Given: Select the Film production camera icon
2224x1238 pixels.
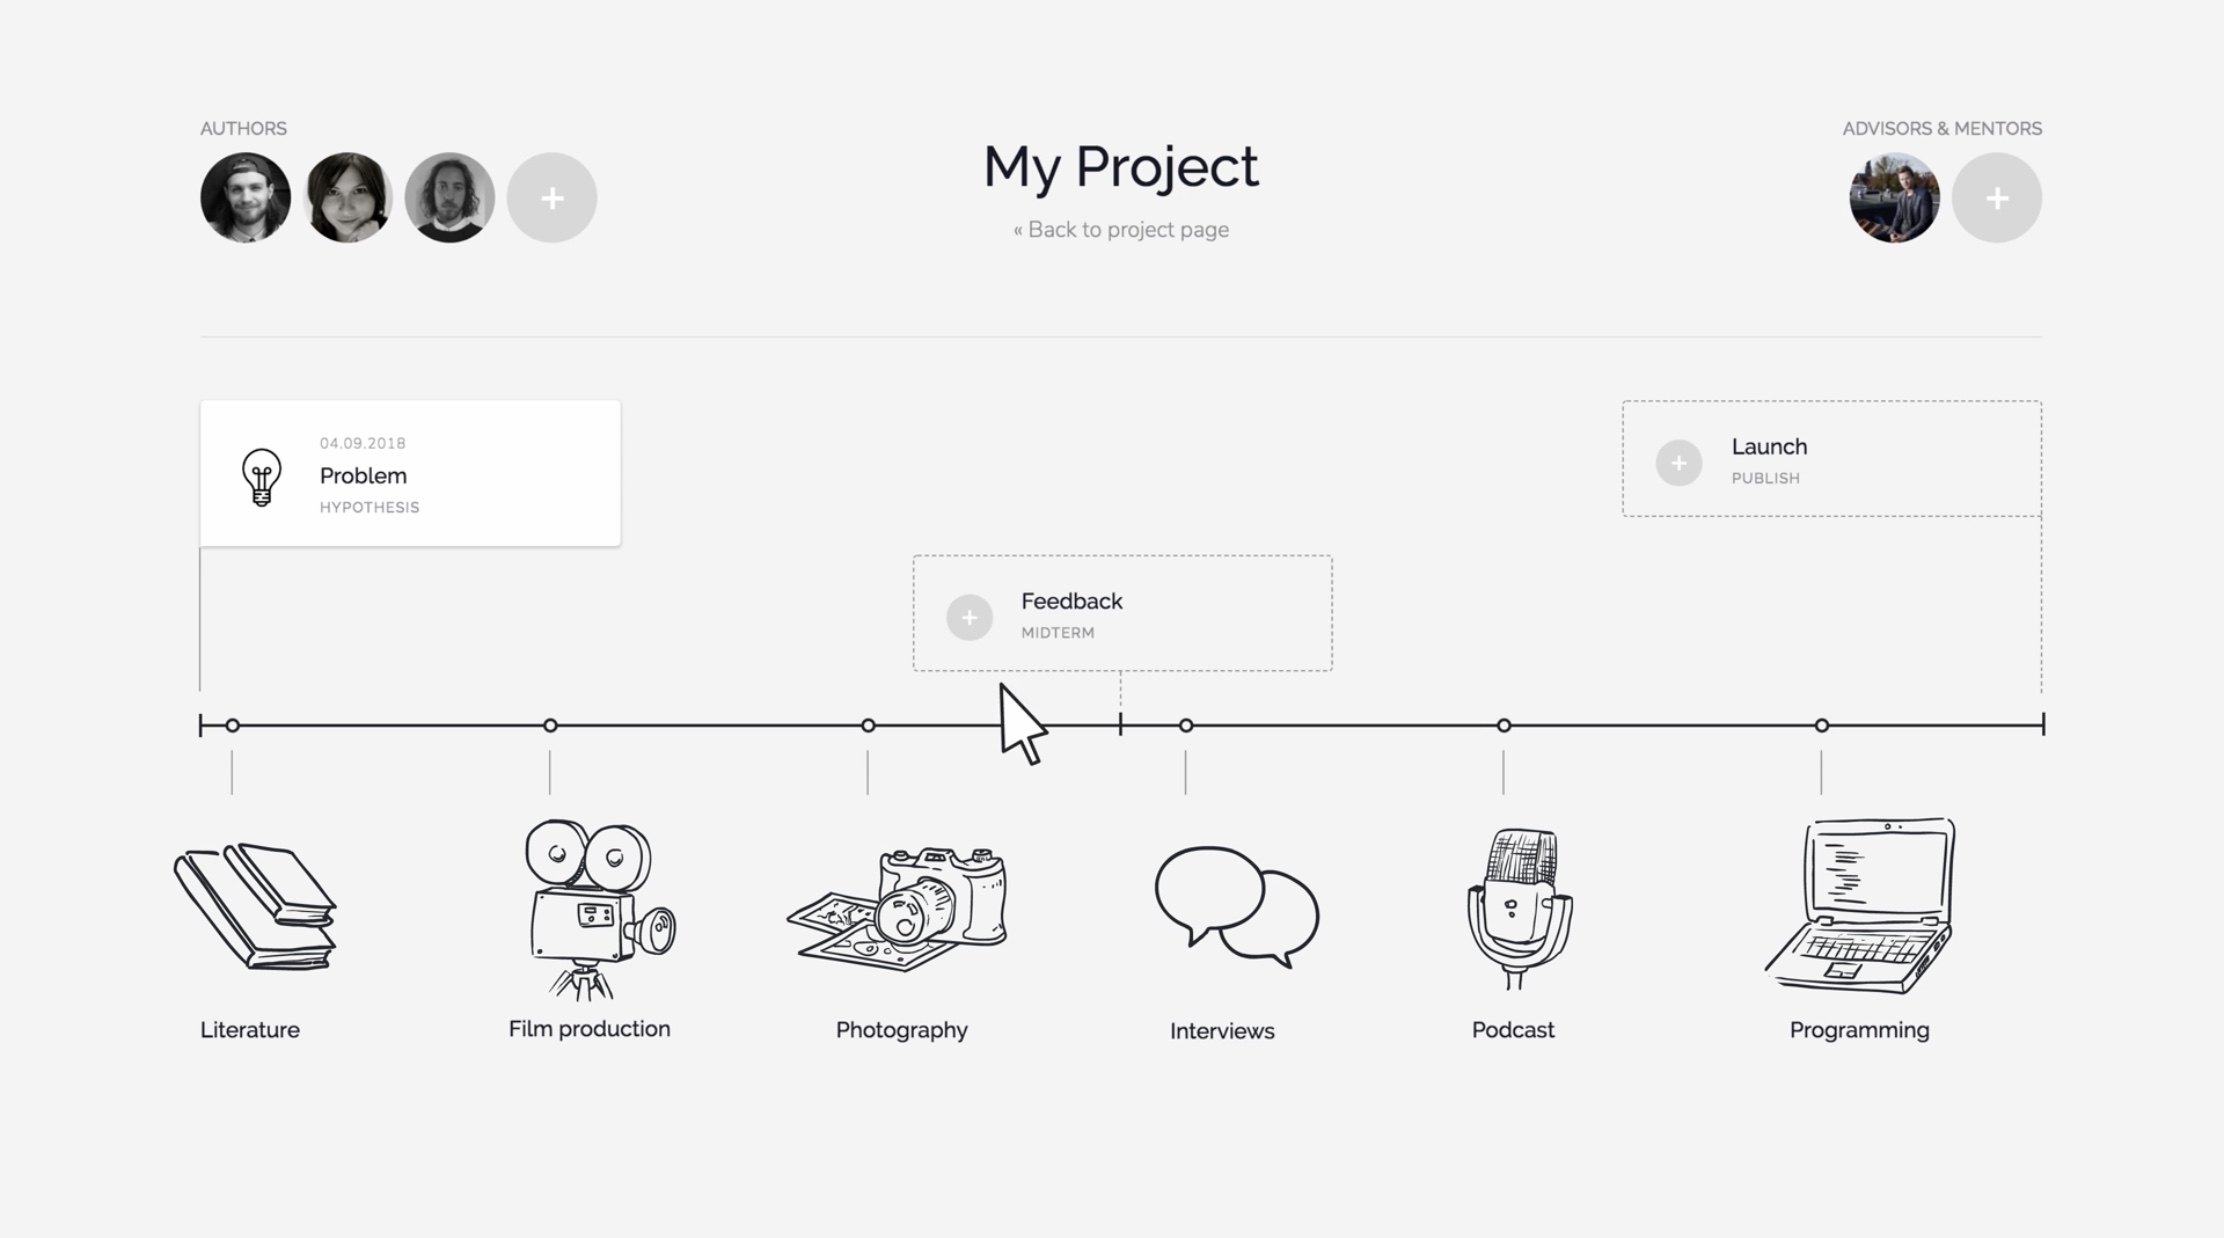Looking at the screenshot, I should [x=600, y=909].
